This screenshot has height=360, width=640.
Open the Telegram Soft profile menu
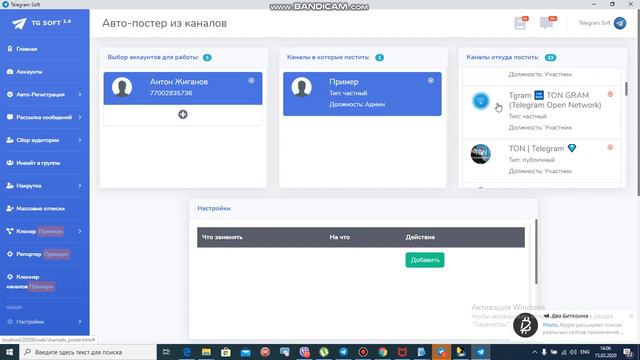click(602, 23)
